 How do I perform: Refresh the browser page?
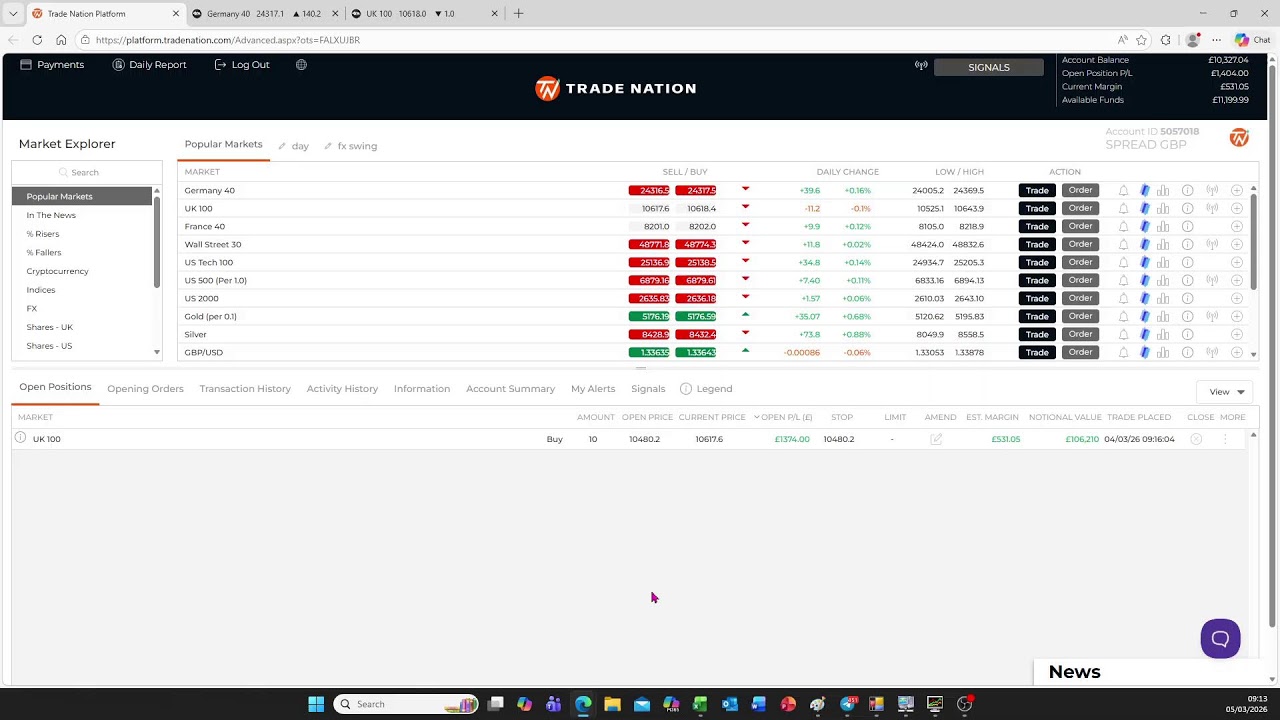[x=37, y=40]
